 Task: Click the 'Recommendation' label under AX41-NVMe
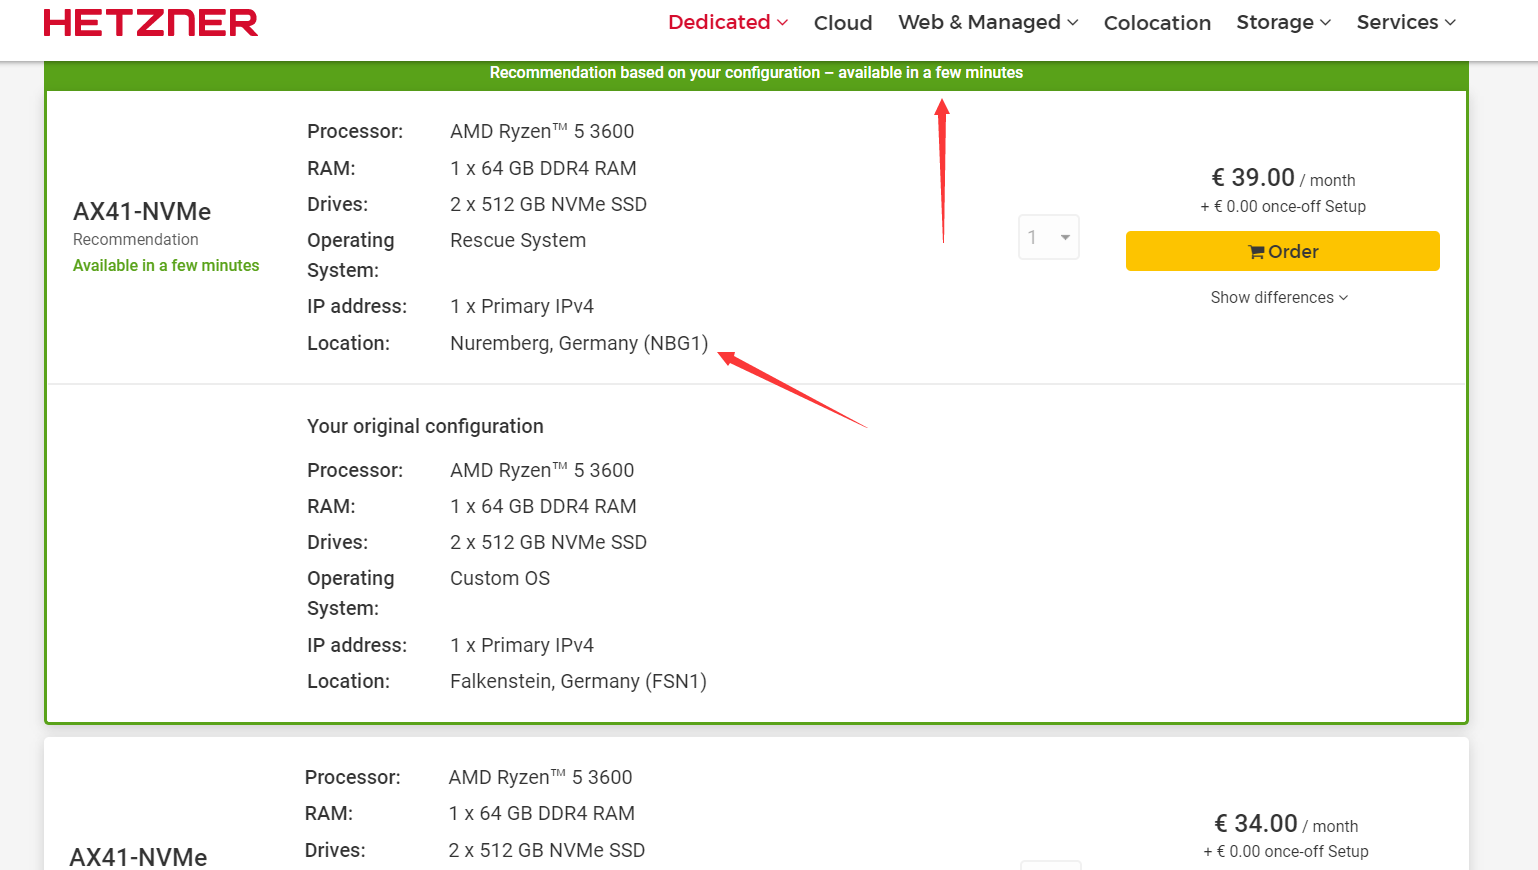point(136,239)
